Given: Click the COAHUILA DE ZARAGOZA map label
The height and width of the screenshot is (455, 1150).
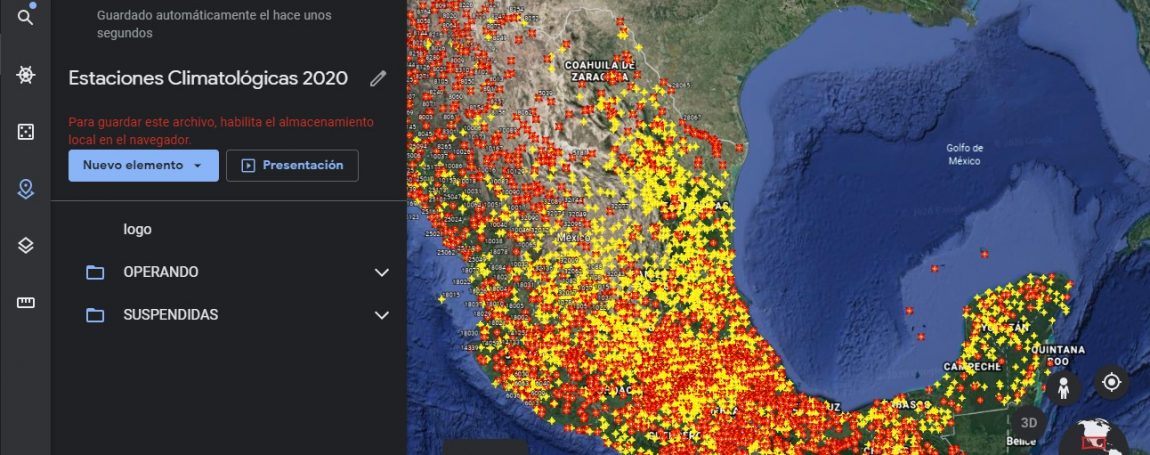Looking at the screenshot, I should [x=598, y=70].
